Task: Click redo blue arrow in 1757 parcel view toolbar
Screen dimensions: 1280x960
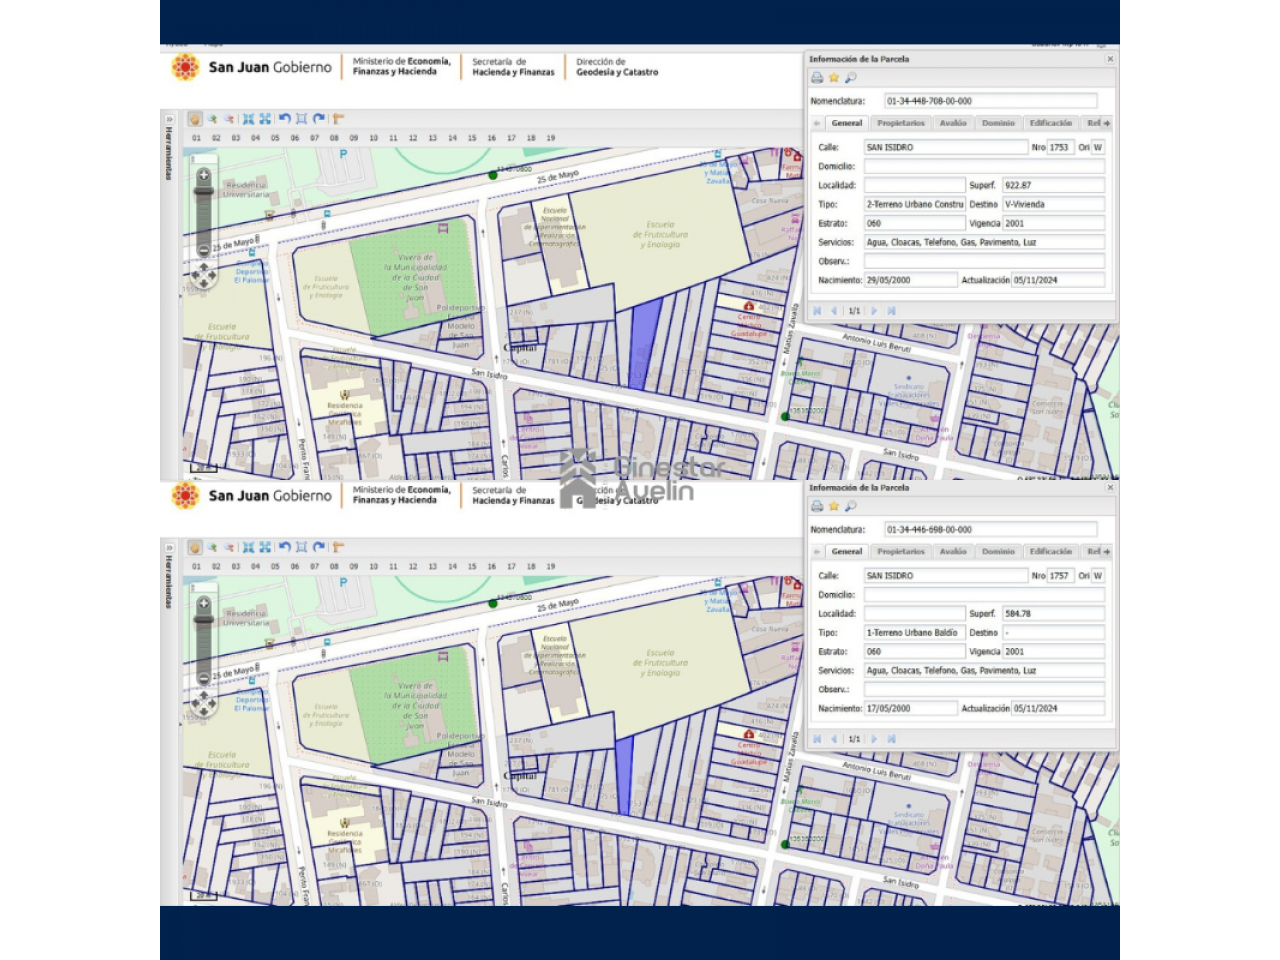Action: coord(319,547)
